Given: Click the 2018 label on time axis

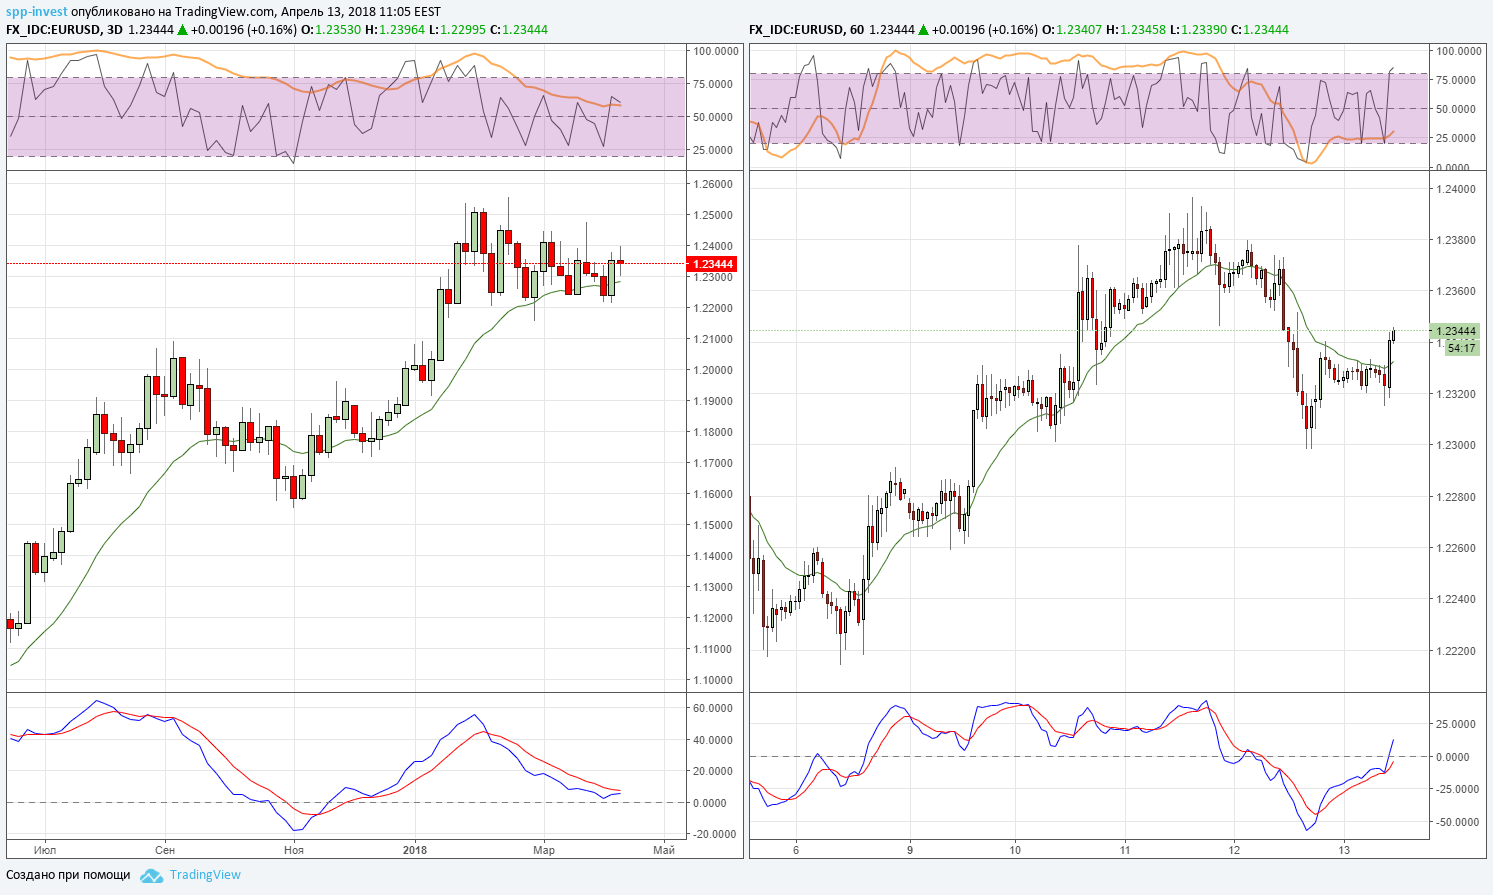Looking at the screenshot, I should pyautogui.click(x=415, y=850).
